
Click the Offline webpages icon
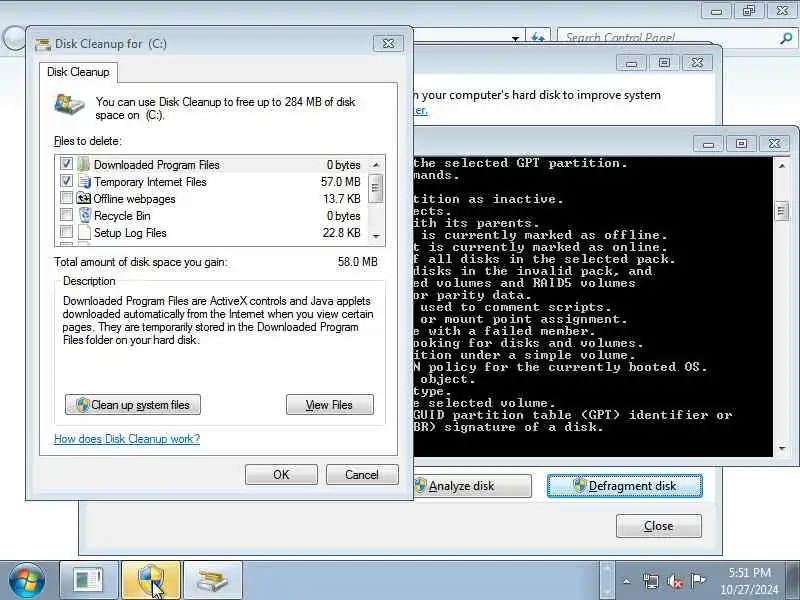tap(83, 198)
